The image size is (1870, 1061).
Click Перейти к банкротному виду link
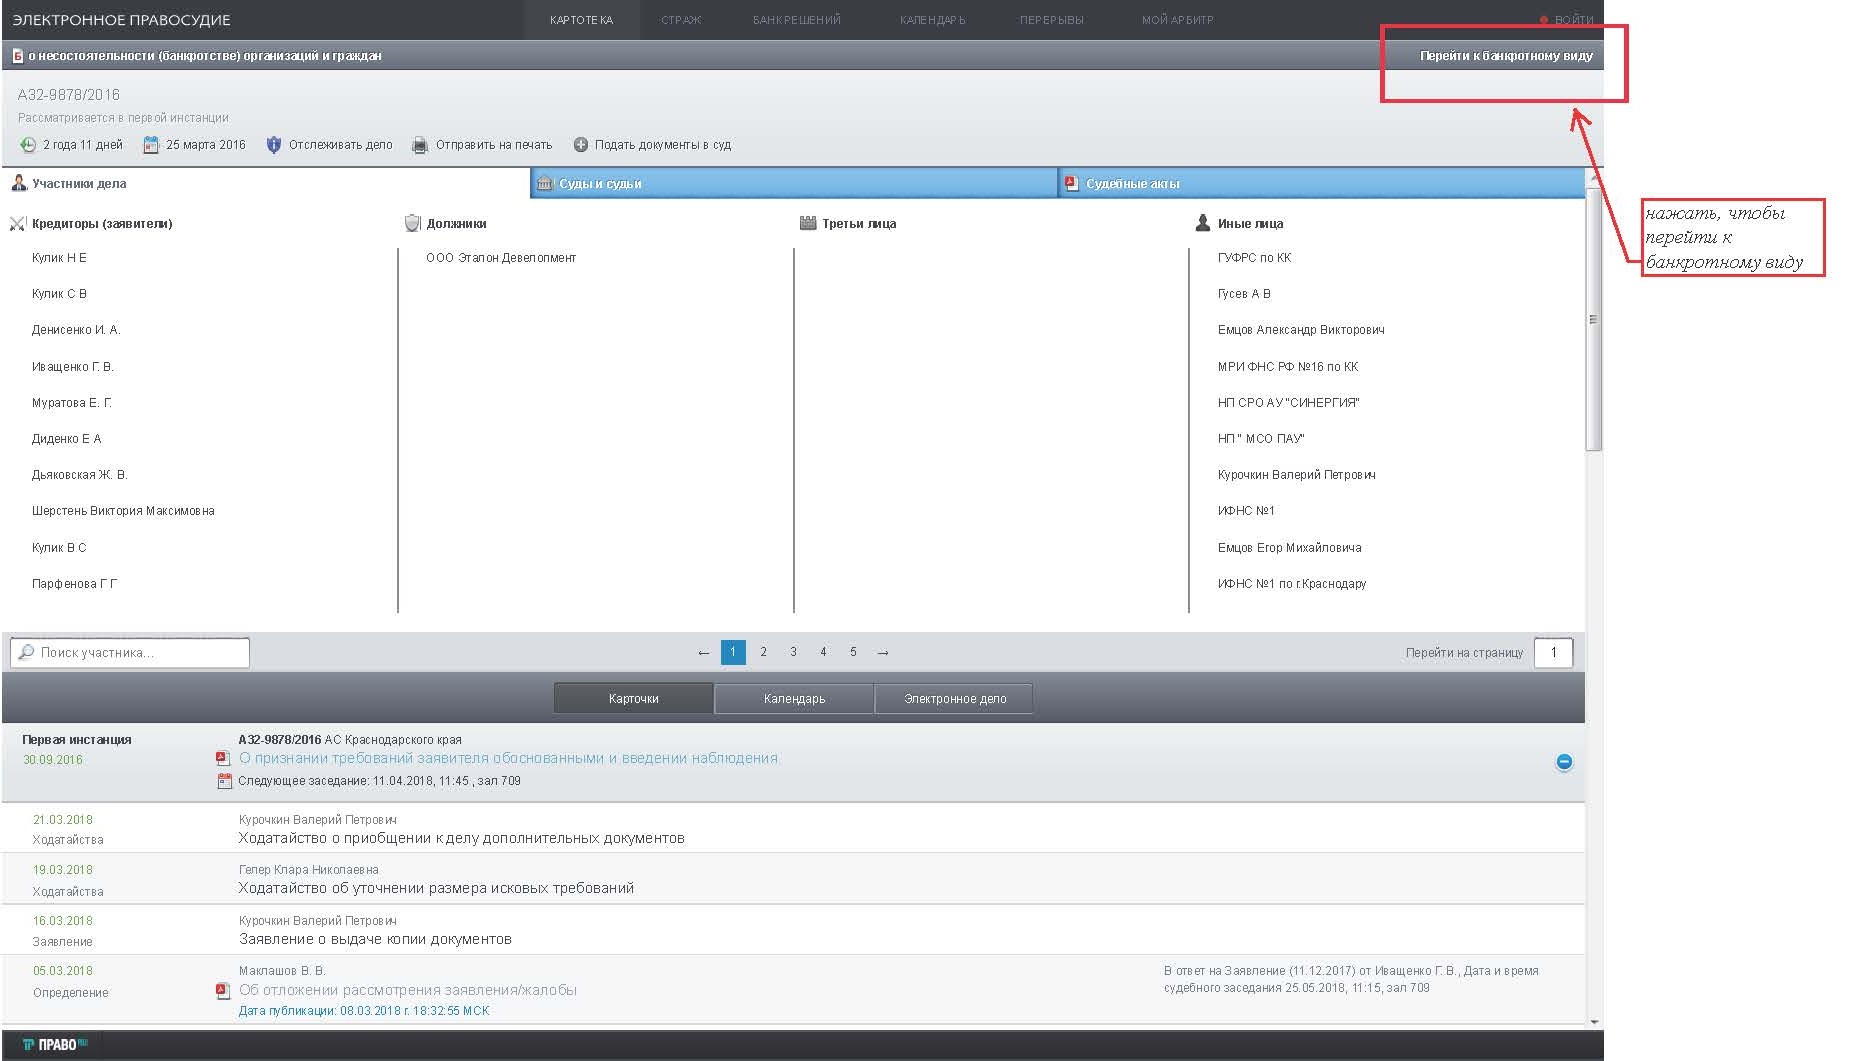[1506, 56]
